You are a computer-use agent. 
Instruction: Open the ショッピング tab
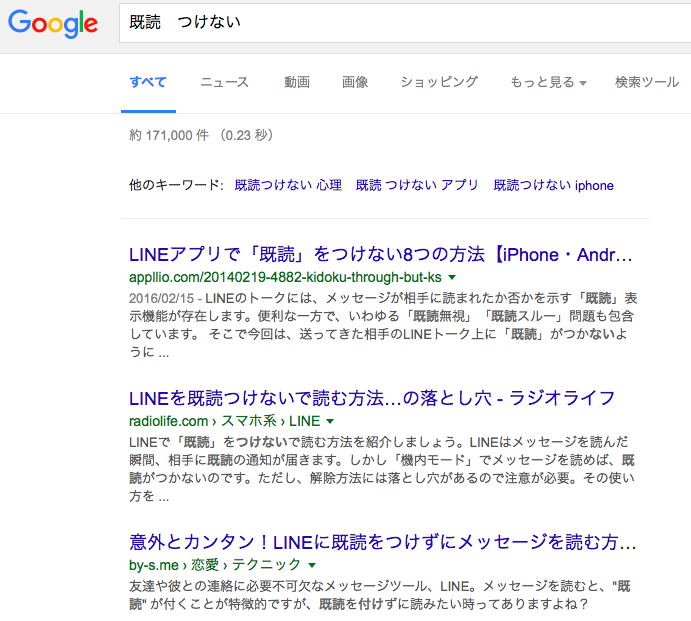[x=439, y=82]
